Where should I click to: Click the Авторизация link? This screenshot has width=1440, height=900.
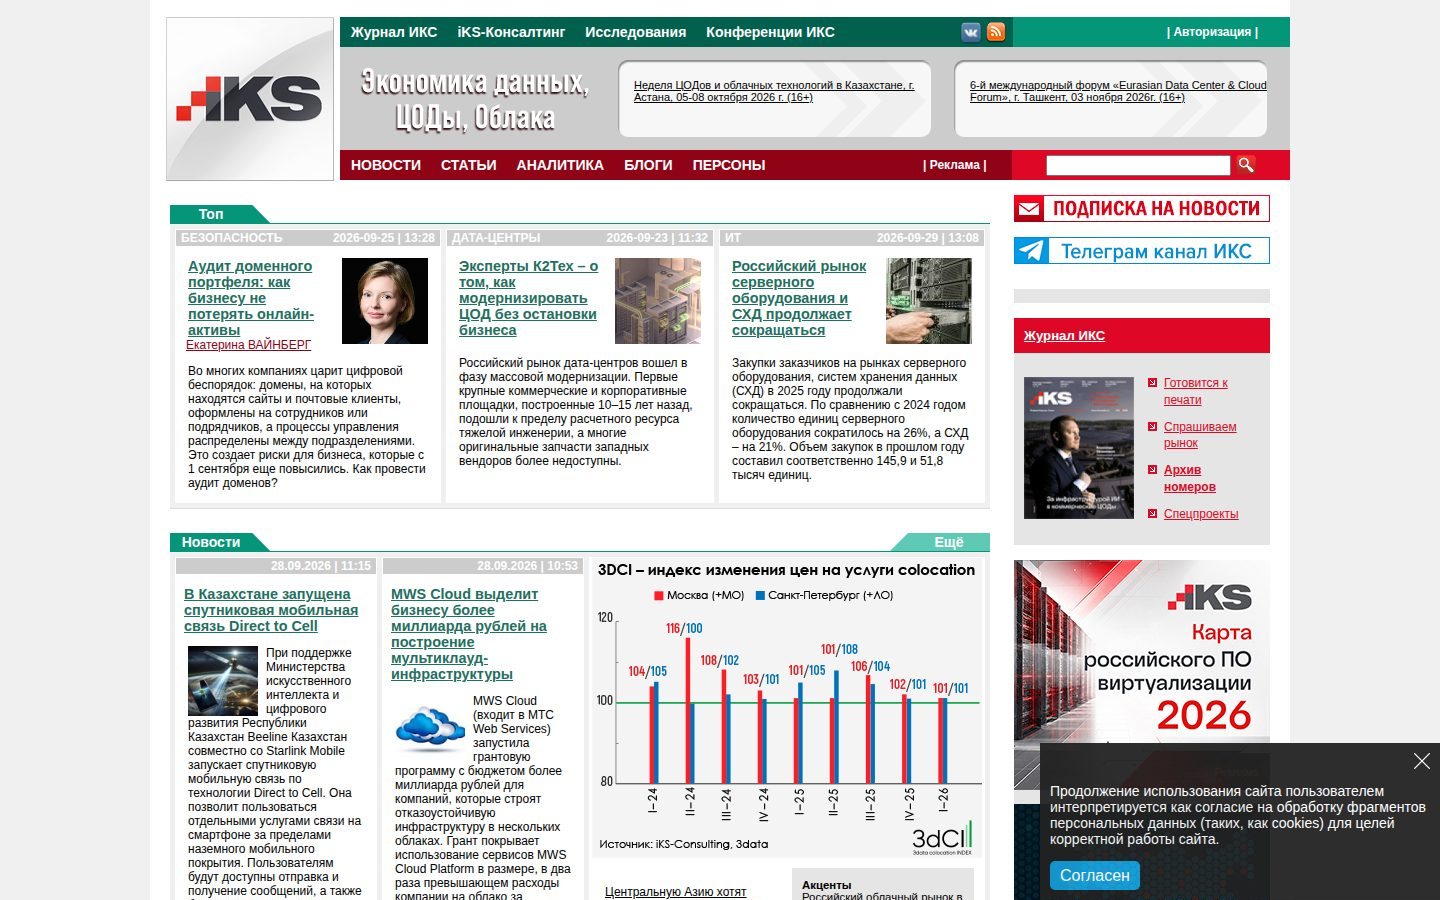coord(1212,32)
